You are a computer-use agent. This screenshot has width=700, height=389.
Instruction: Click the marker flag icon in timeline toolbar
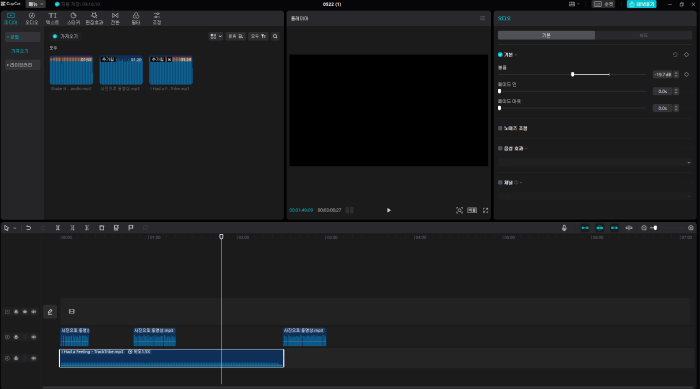131,228
